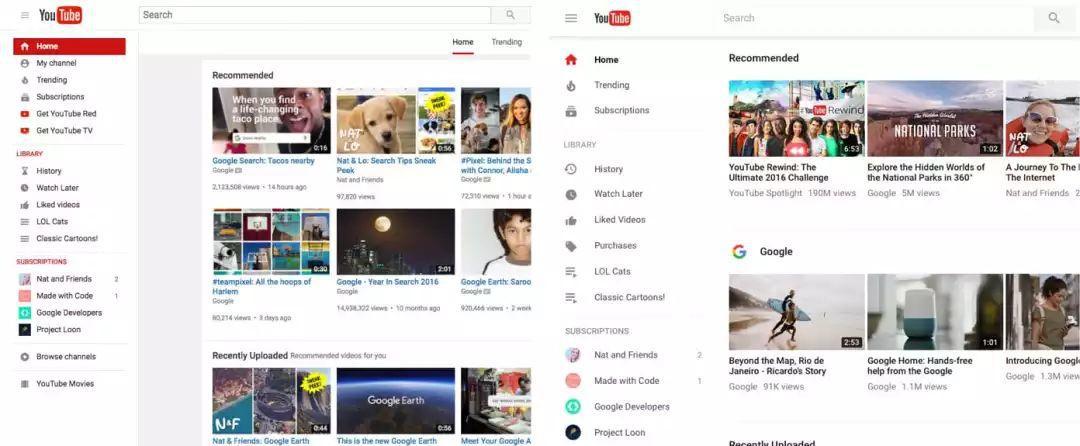Open taco place video thumbnail
Screen dimensions: 1080x446
[271, 120]
